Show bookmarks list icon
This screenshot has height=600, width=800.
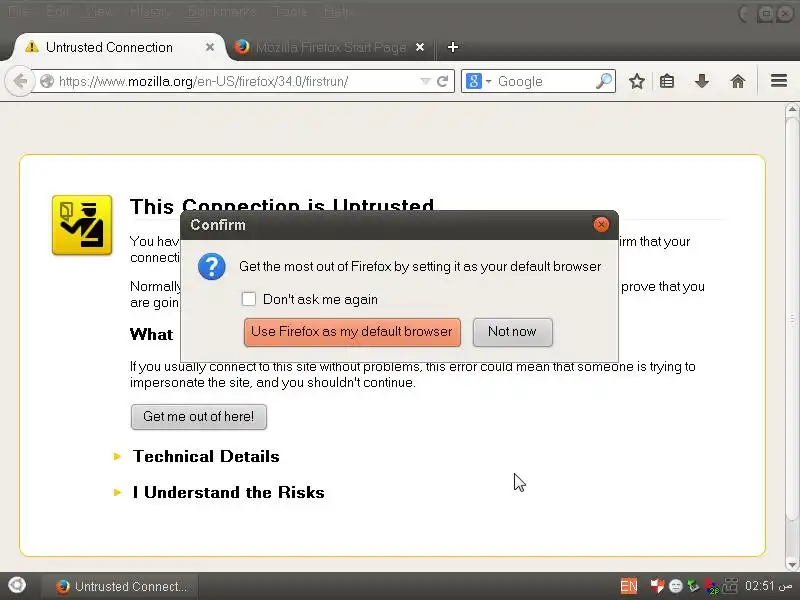(667, 81)
